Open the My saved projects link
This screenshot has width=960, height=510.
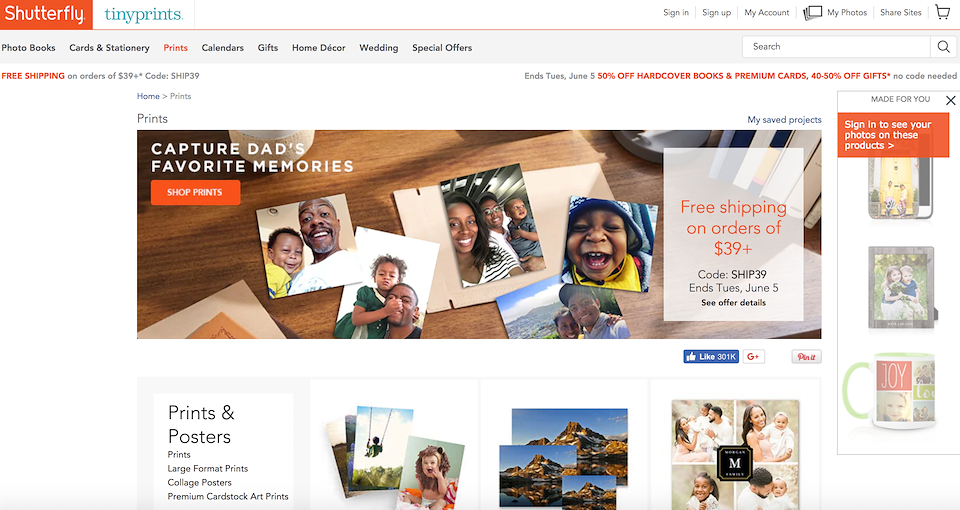pyautogui.click(x=784, y=119)
